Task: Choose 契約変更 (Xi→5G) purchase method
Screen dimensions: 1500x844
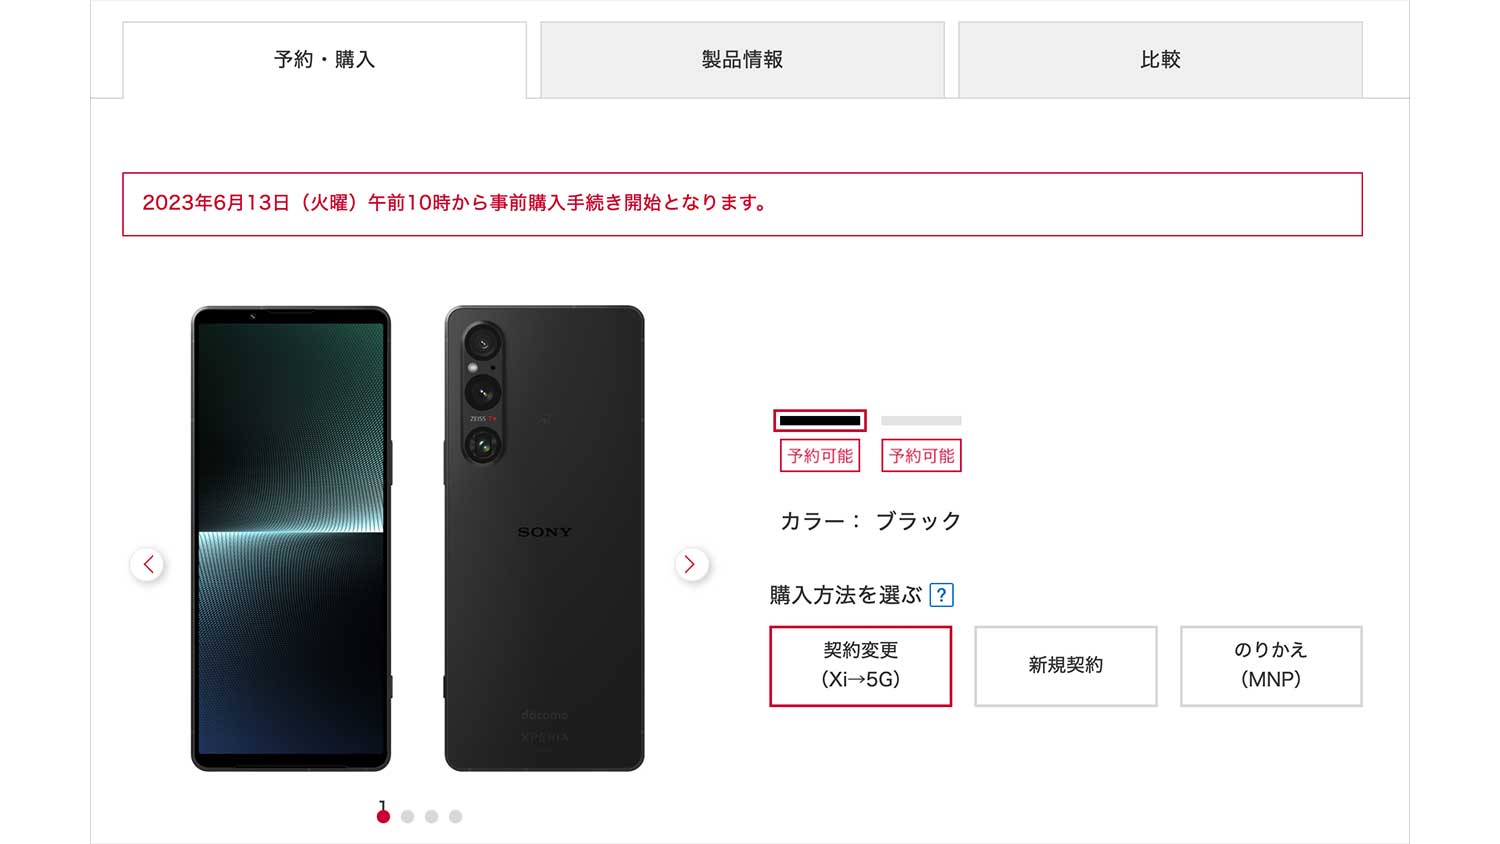Action: 860,666
